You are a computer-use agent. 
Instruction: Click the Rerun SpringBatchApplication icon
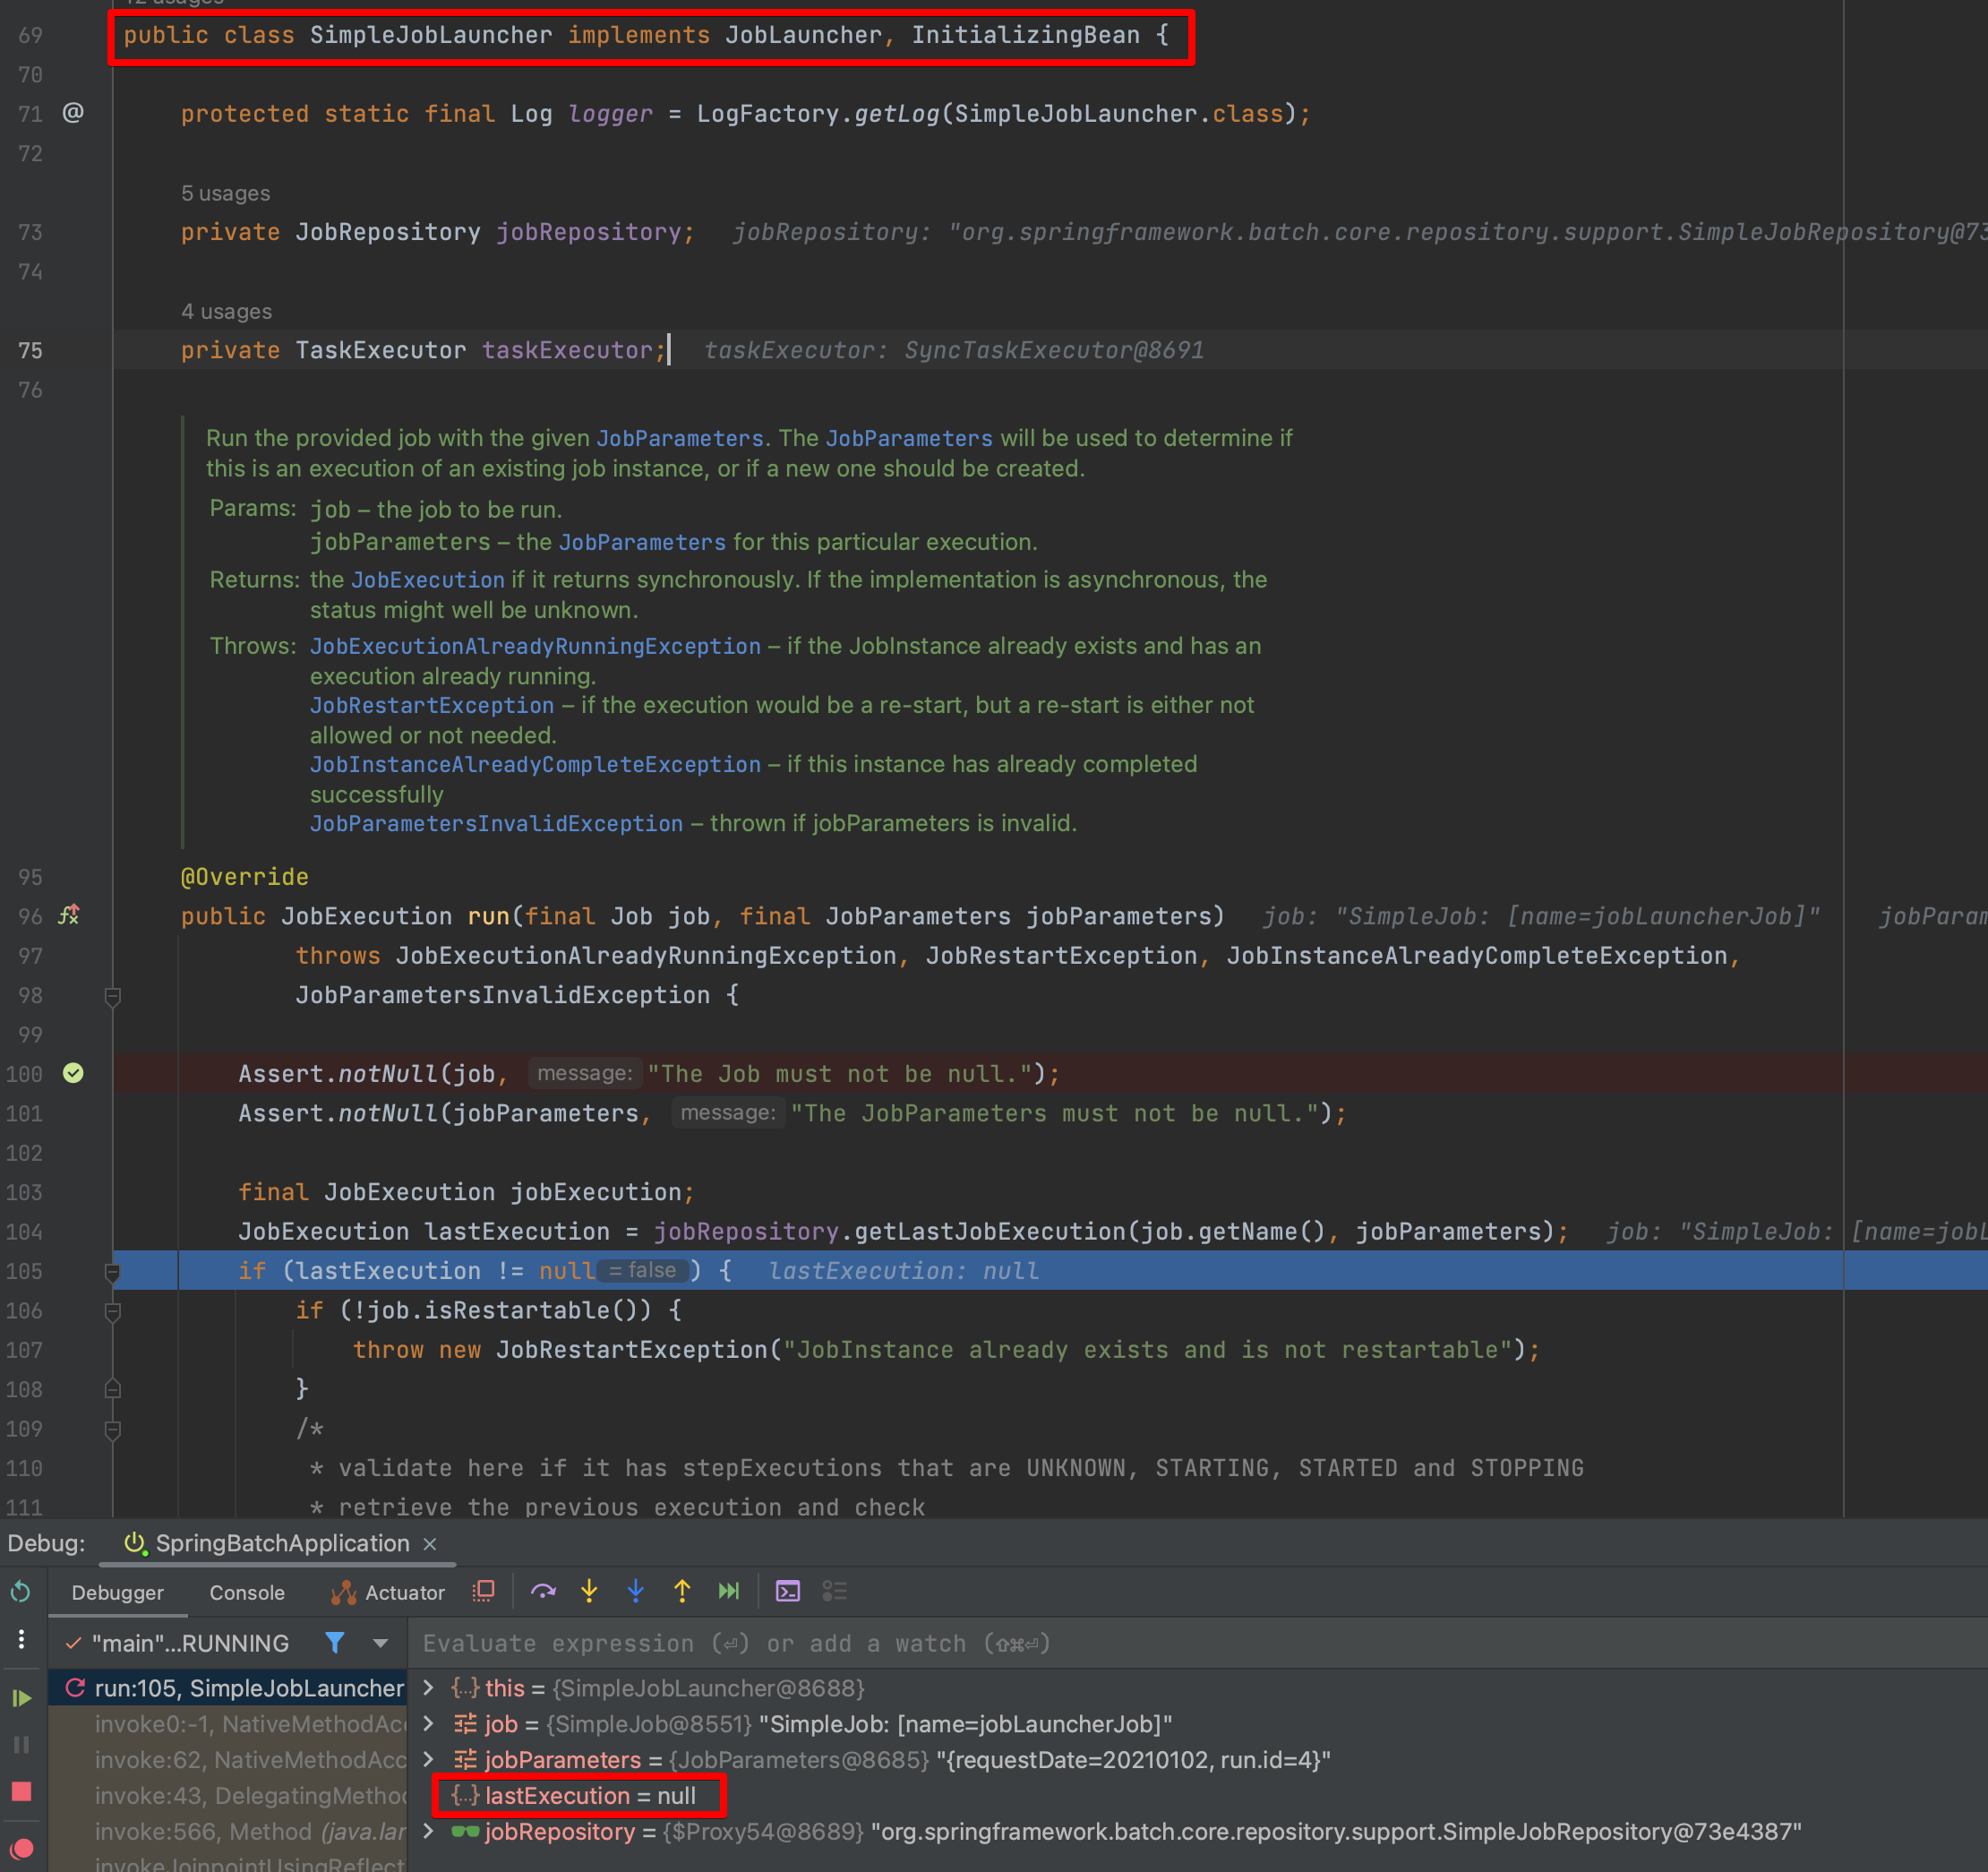click(x=21, y=1592)
